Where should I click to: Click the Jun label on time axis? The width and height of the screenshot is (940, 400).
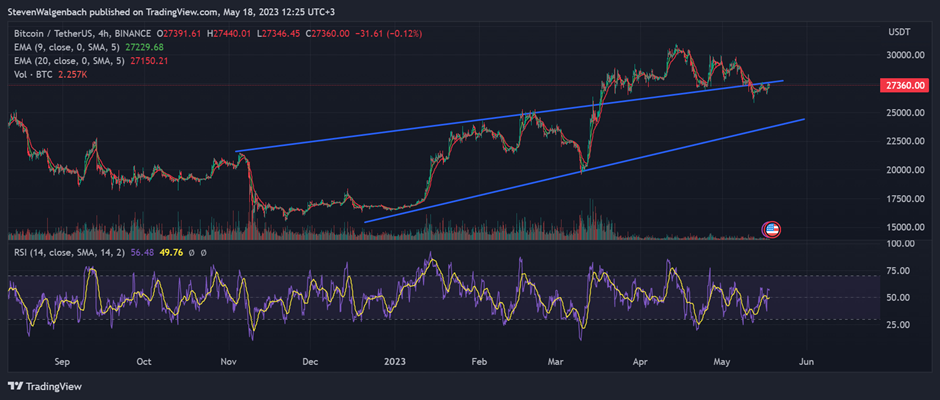[807, 362]
